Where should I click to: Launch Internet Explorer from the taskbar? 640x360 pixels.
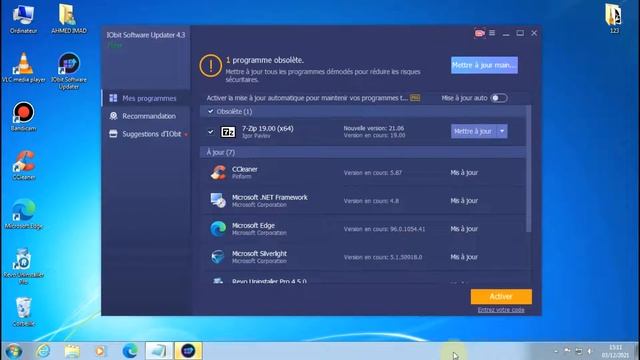[43, 351]
